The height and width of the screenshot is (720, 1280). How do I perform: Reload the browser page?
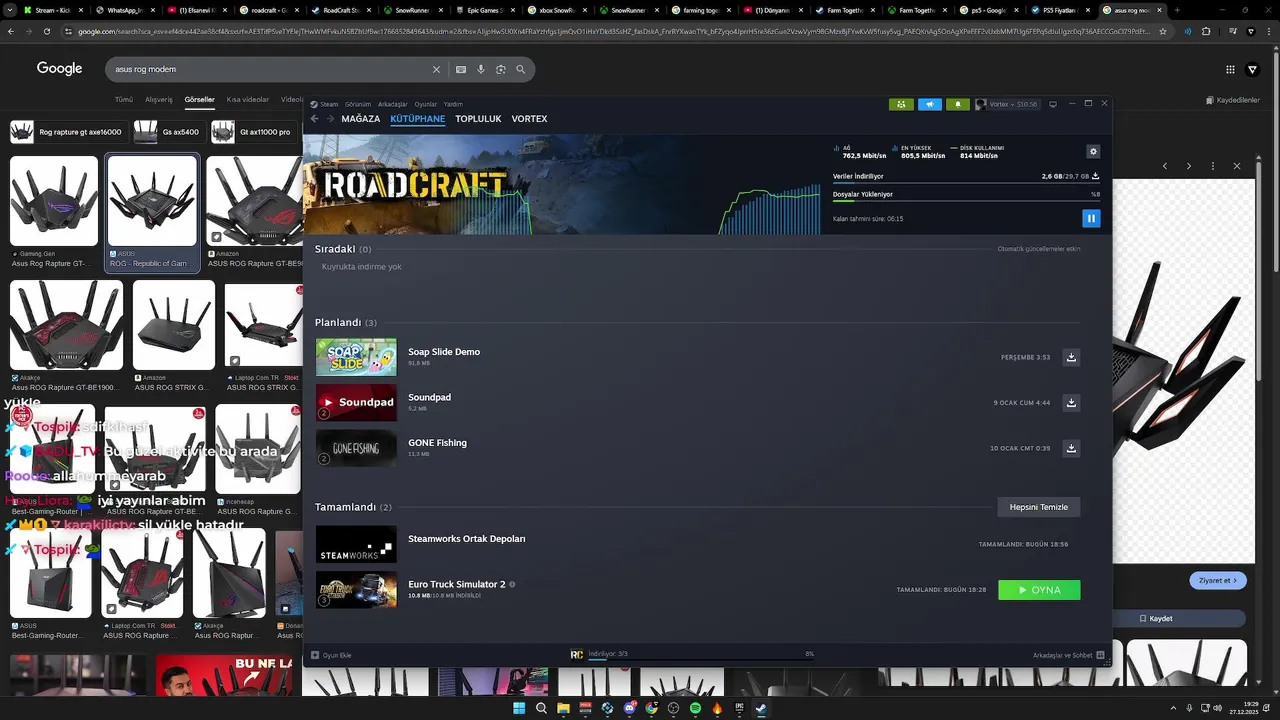click(47, 31)
